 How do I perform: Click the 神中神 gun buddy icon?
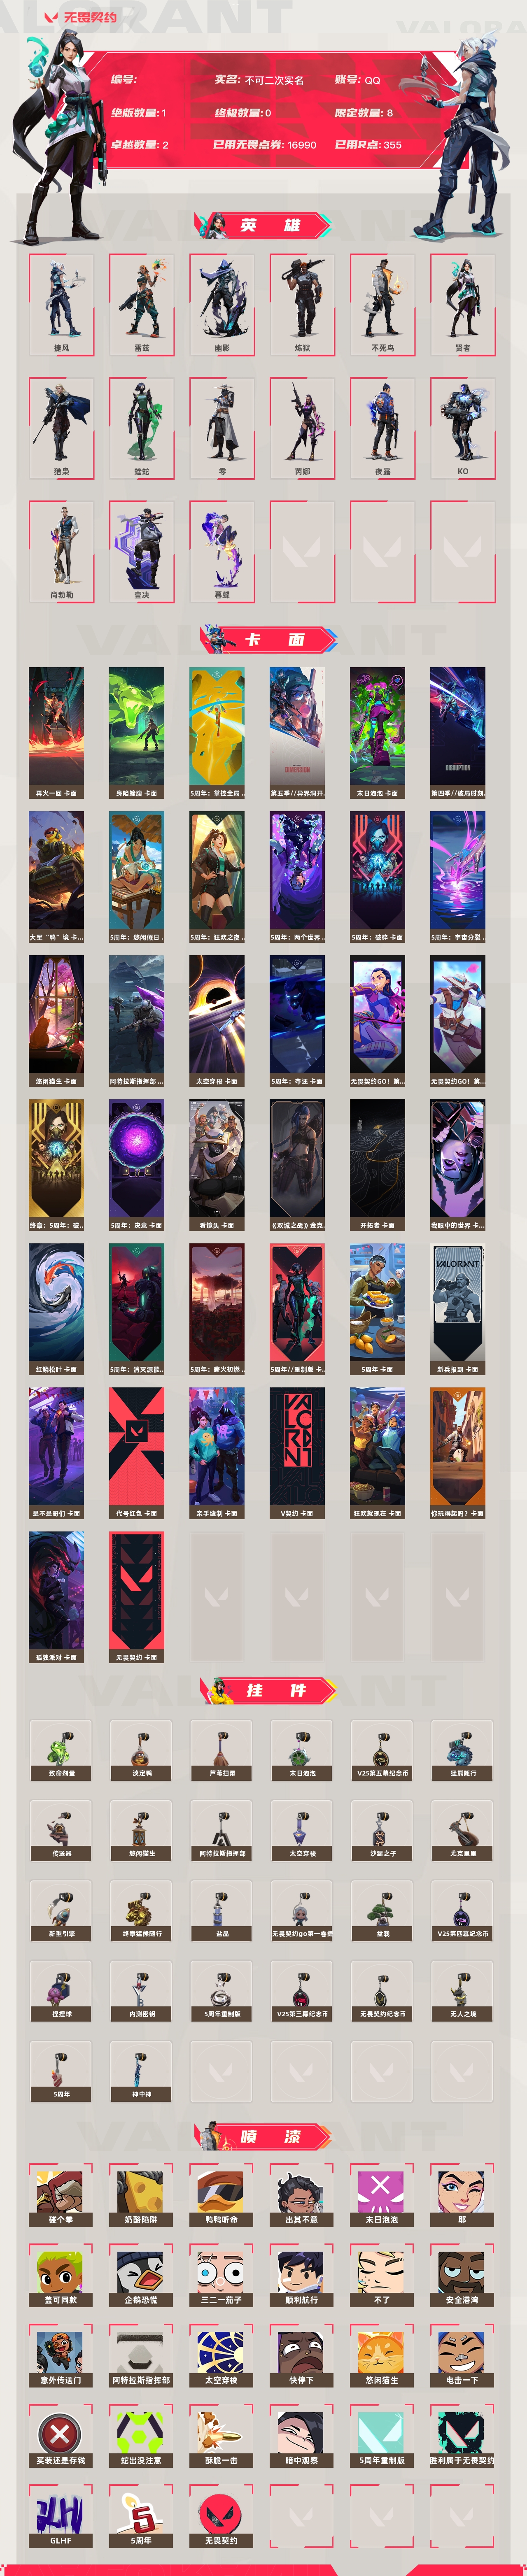click(x=141, y=2070)
